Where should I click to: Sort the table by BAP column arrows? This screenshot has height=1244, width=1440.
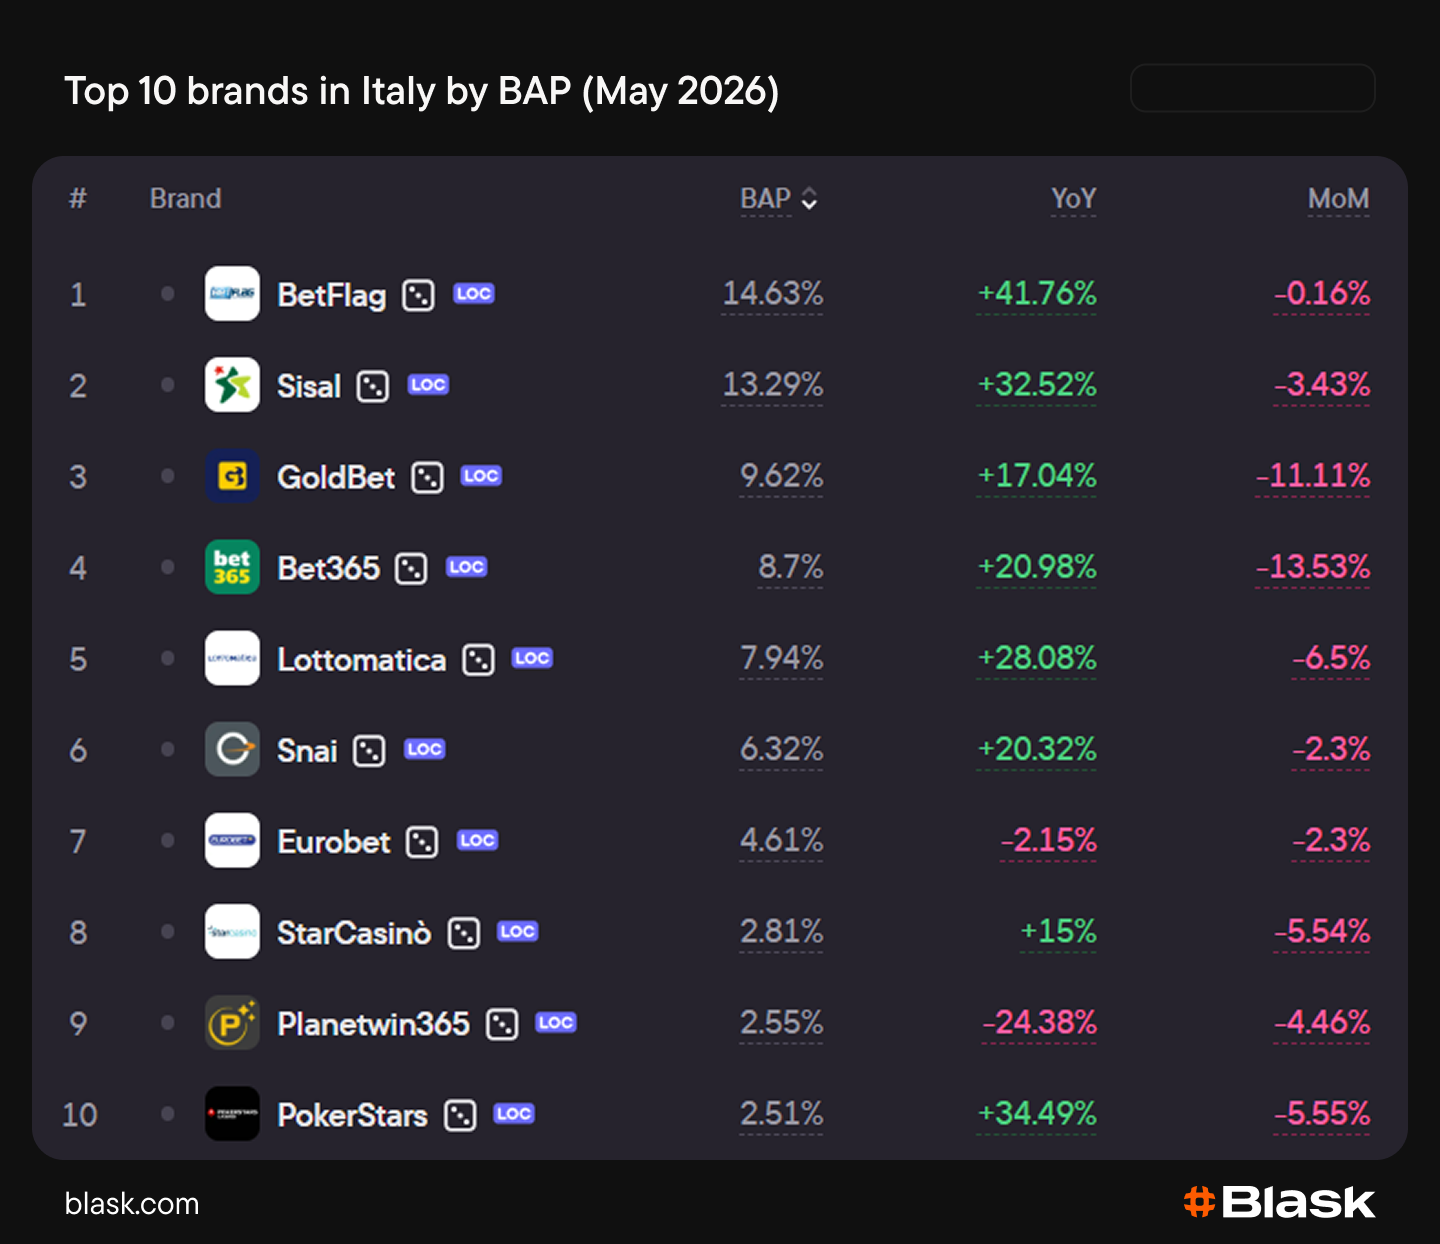coord(810,199)
